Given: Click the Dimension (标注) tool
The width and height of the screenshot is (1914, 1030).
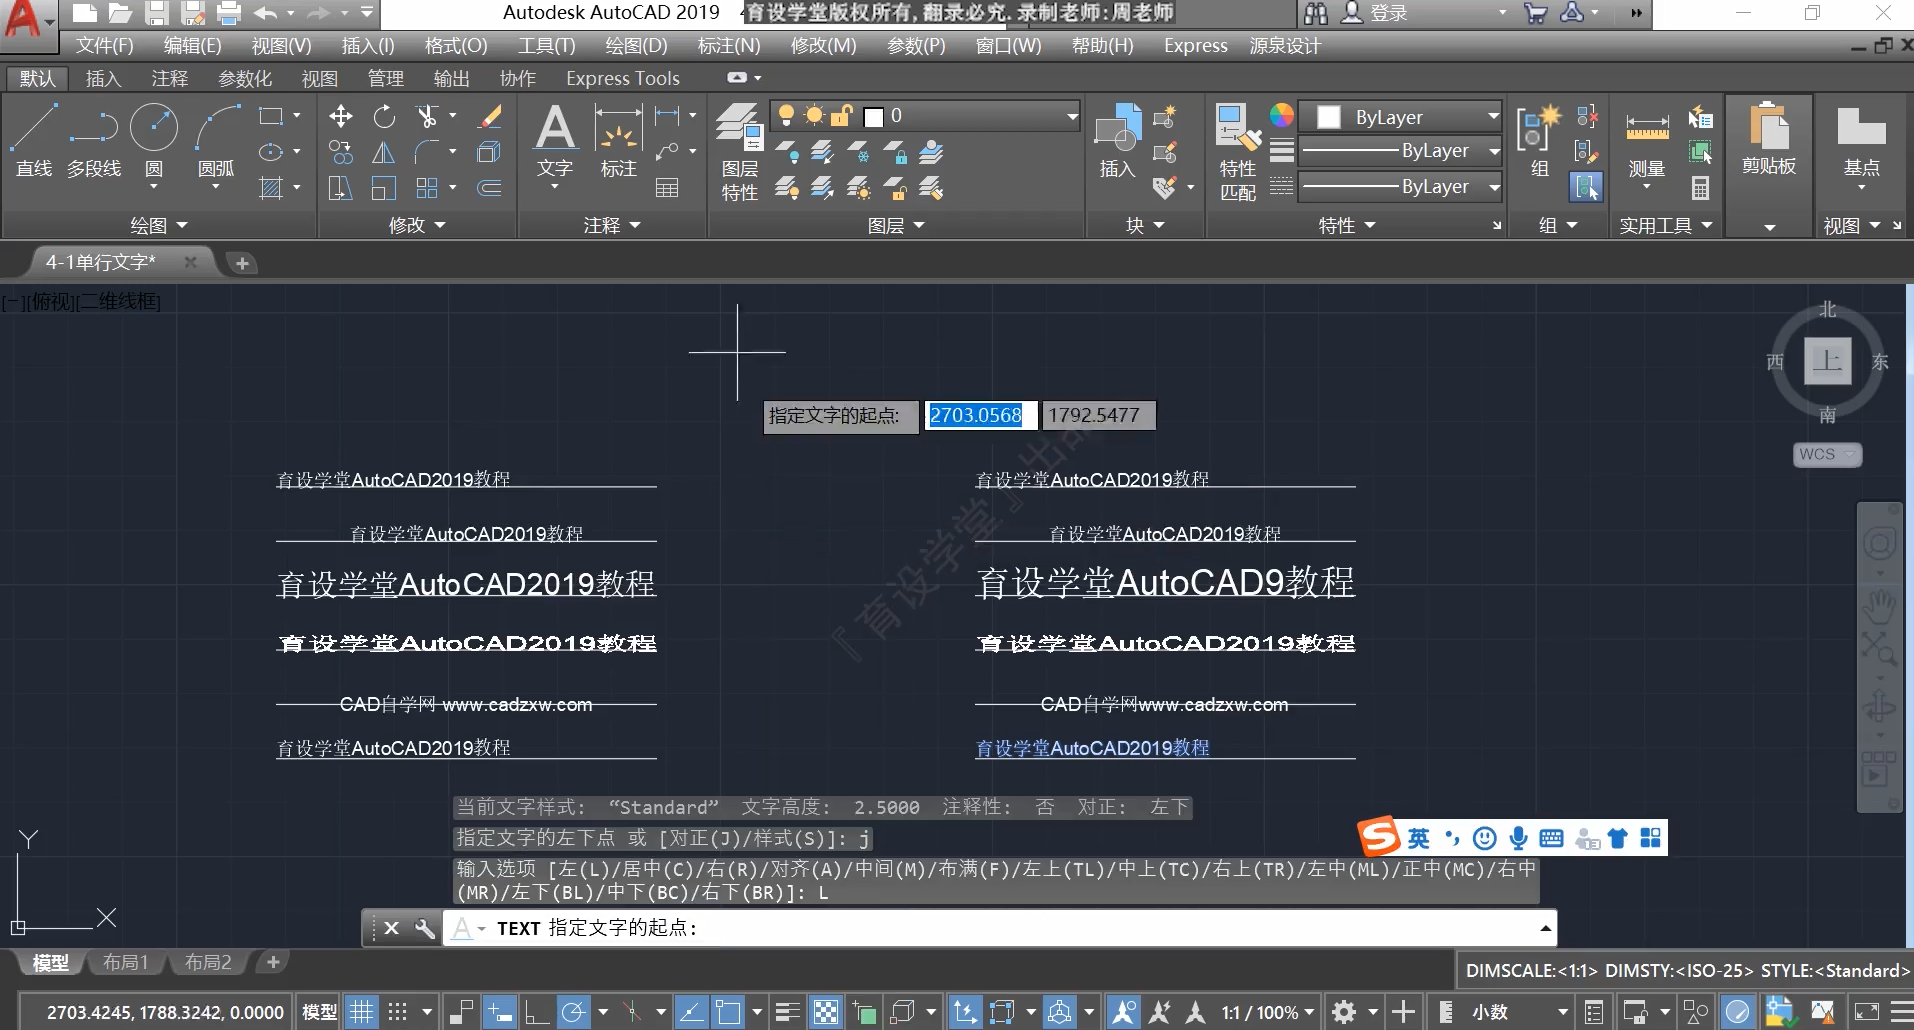Looking at the screenshot, I should tap(618, 140).
